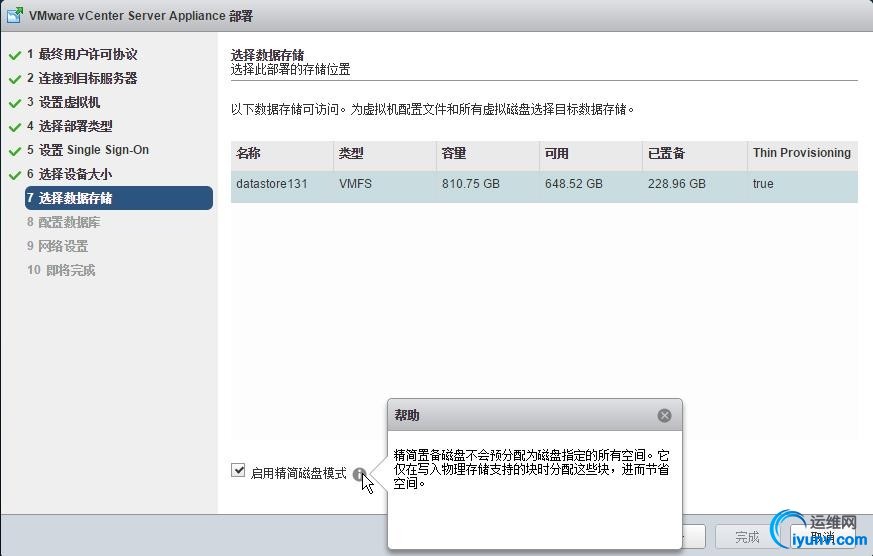Screen dimensions: 873x556
Task: Click the thin disk mode info icon
Action: click(x=360, y=474)
